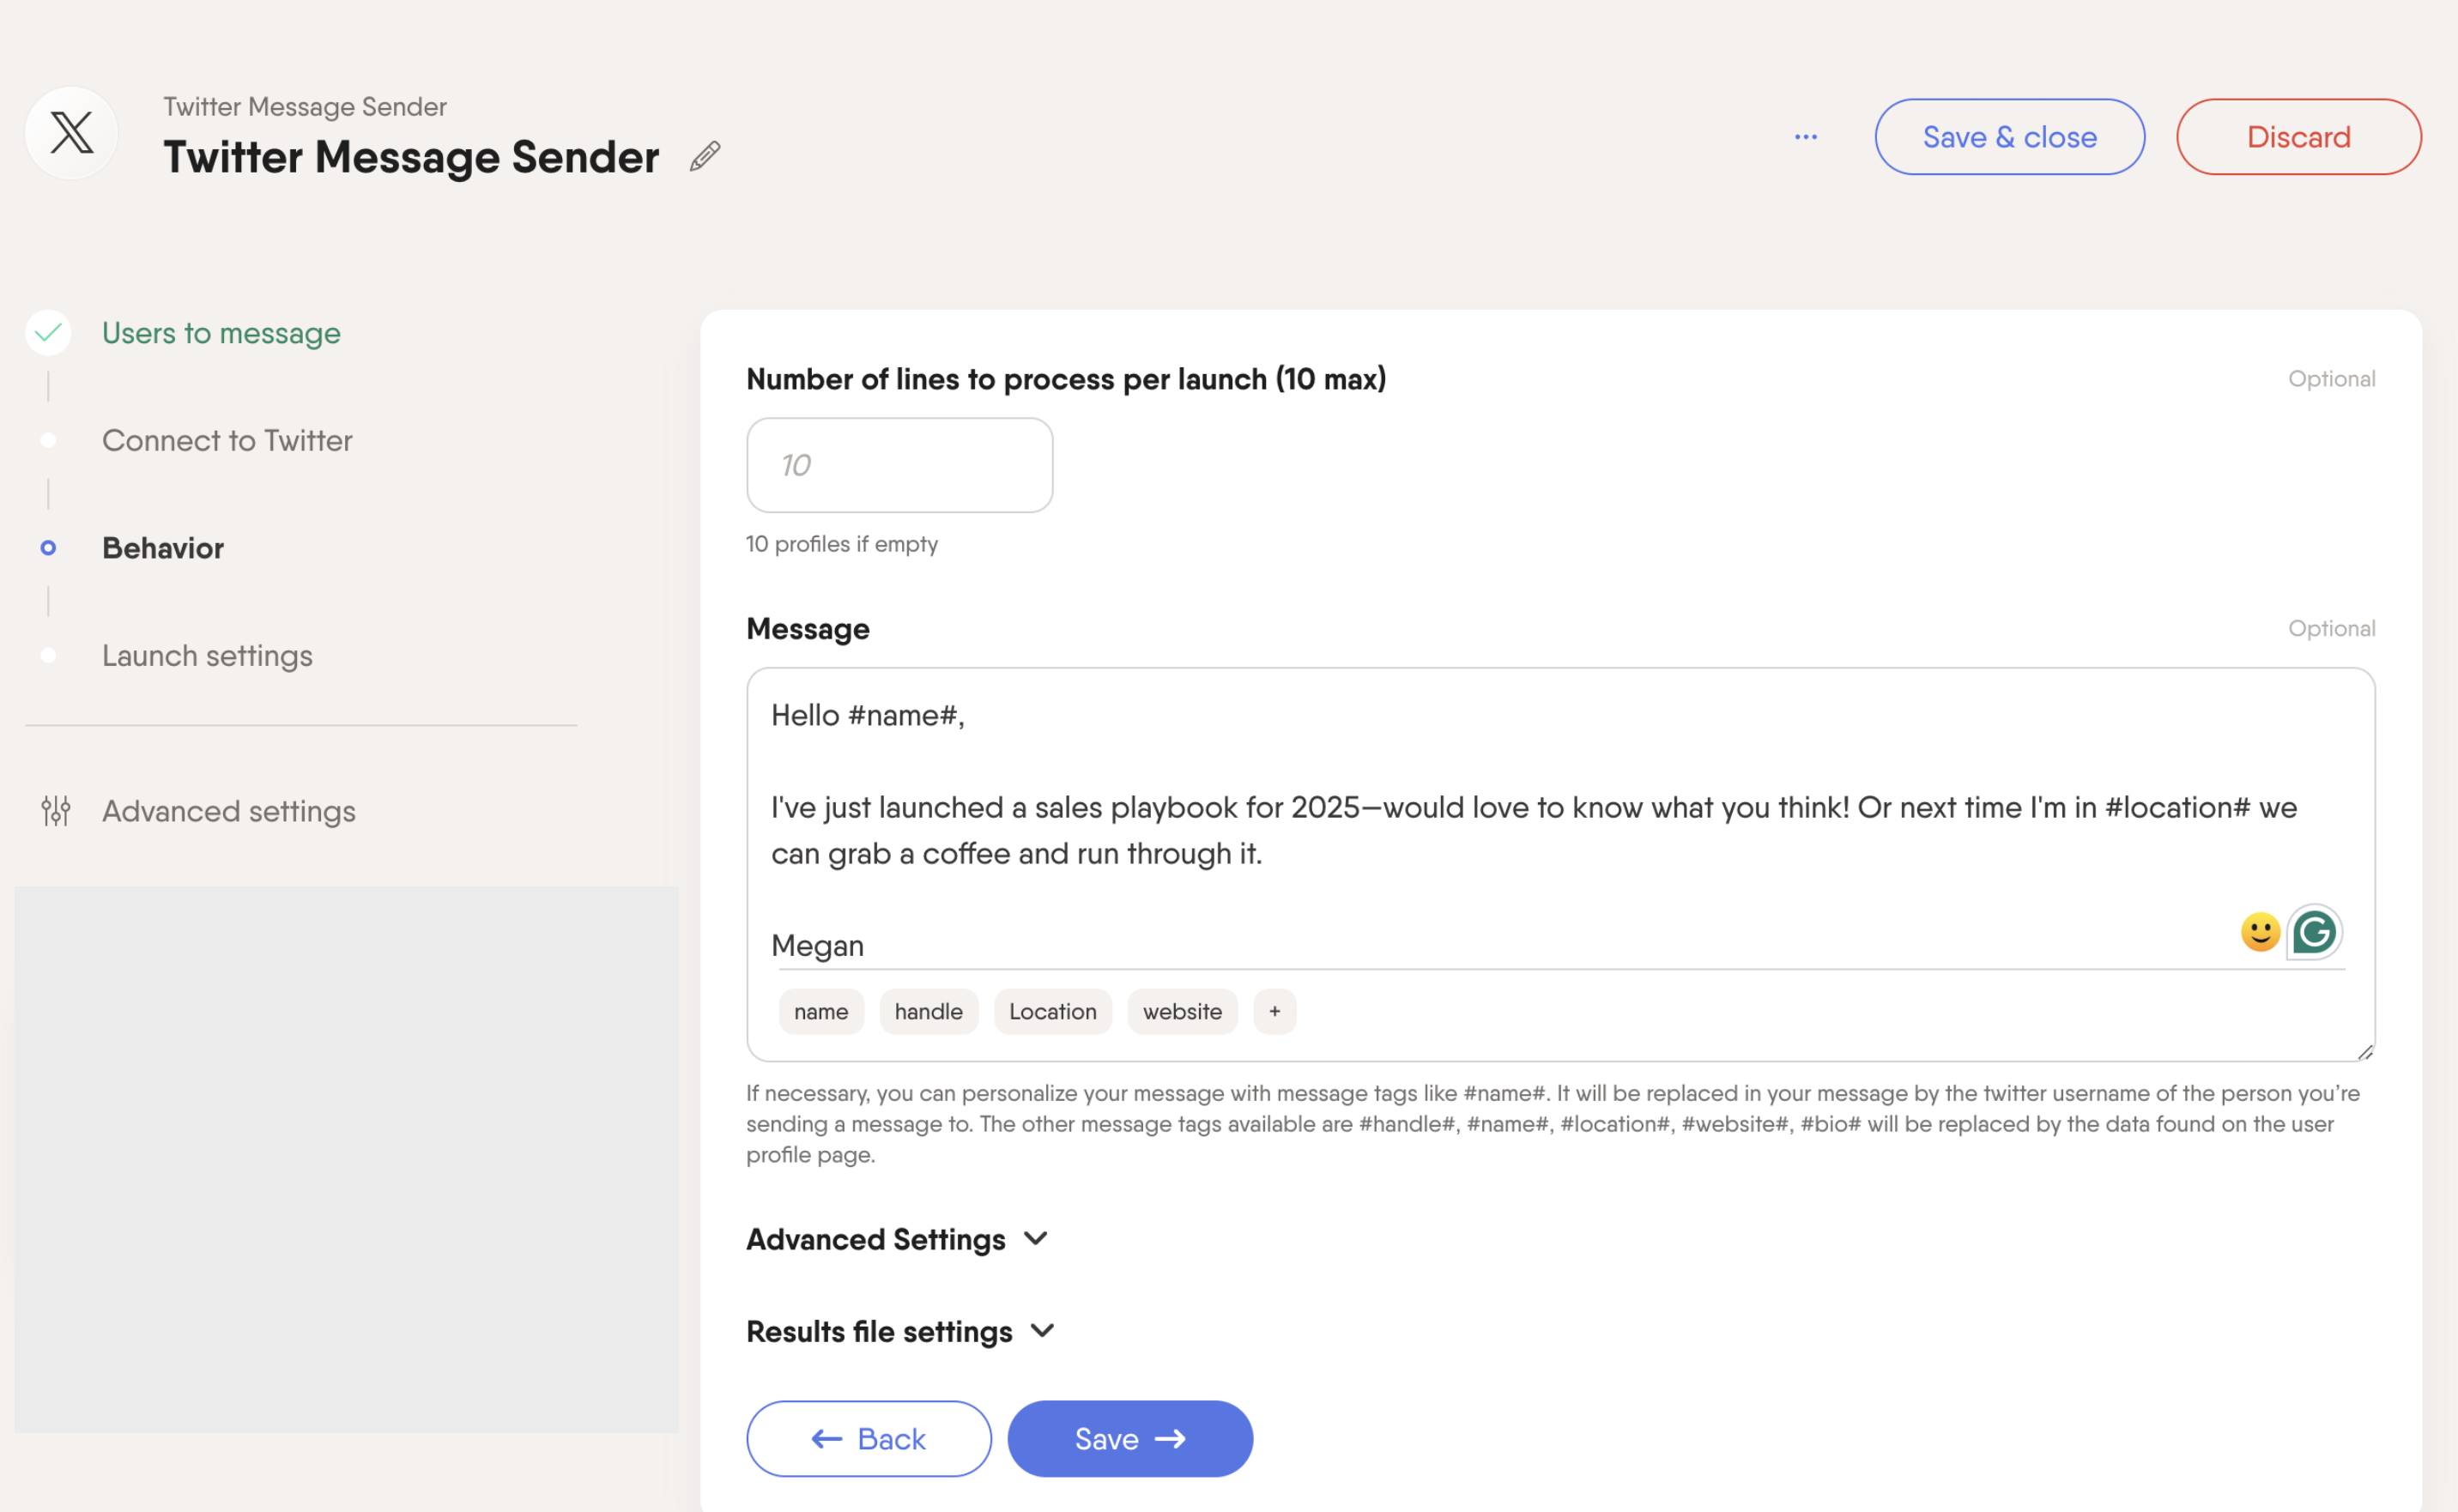Click the Grammarly icon in message box

click(x=2314, y=932)
